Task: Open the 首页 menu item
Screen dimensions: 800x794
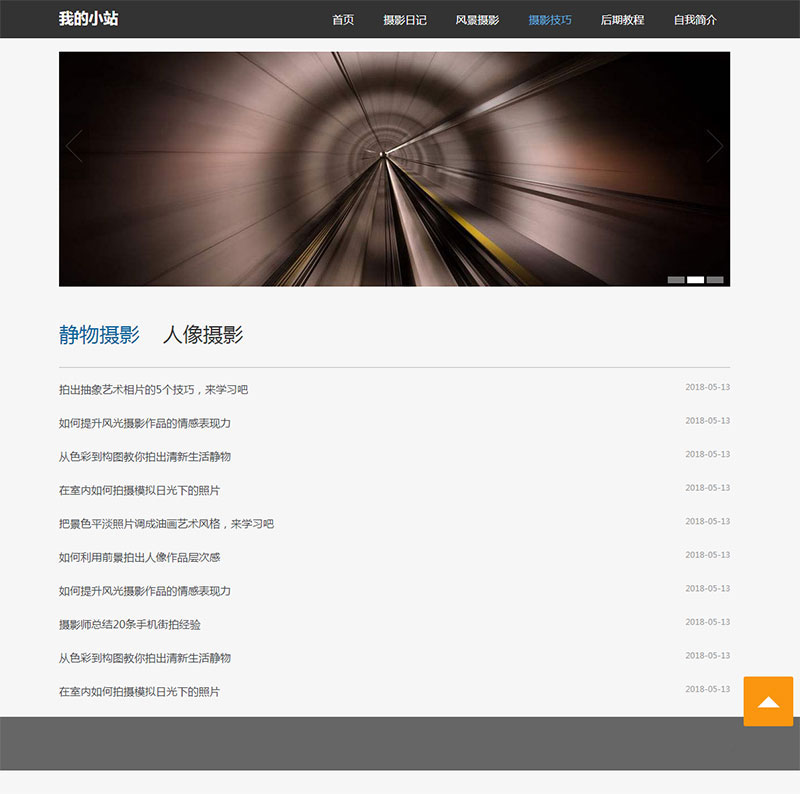Action: pyautogui.click(x=343, y=20)
